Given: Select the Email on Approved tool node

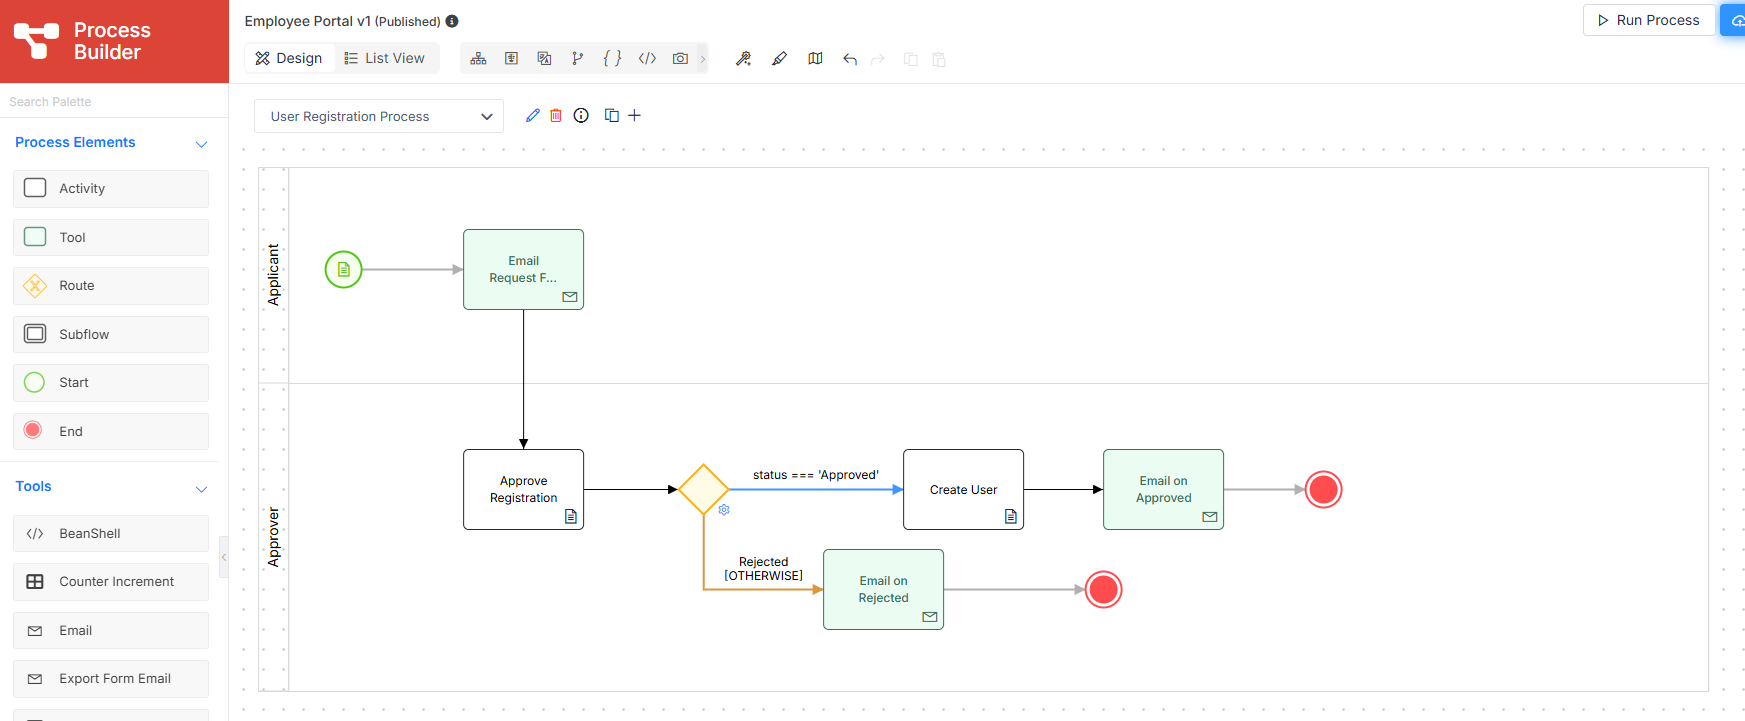Looking at the screenshot, I should pyautogui.click(x=1163, y=489).
